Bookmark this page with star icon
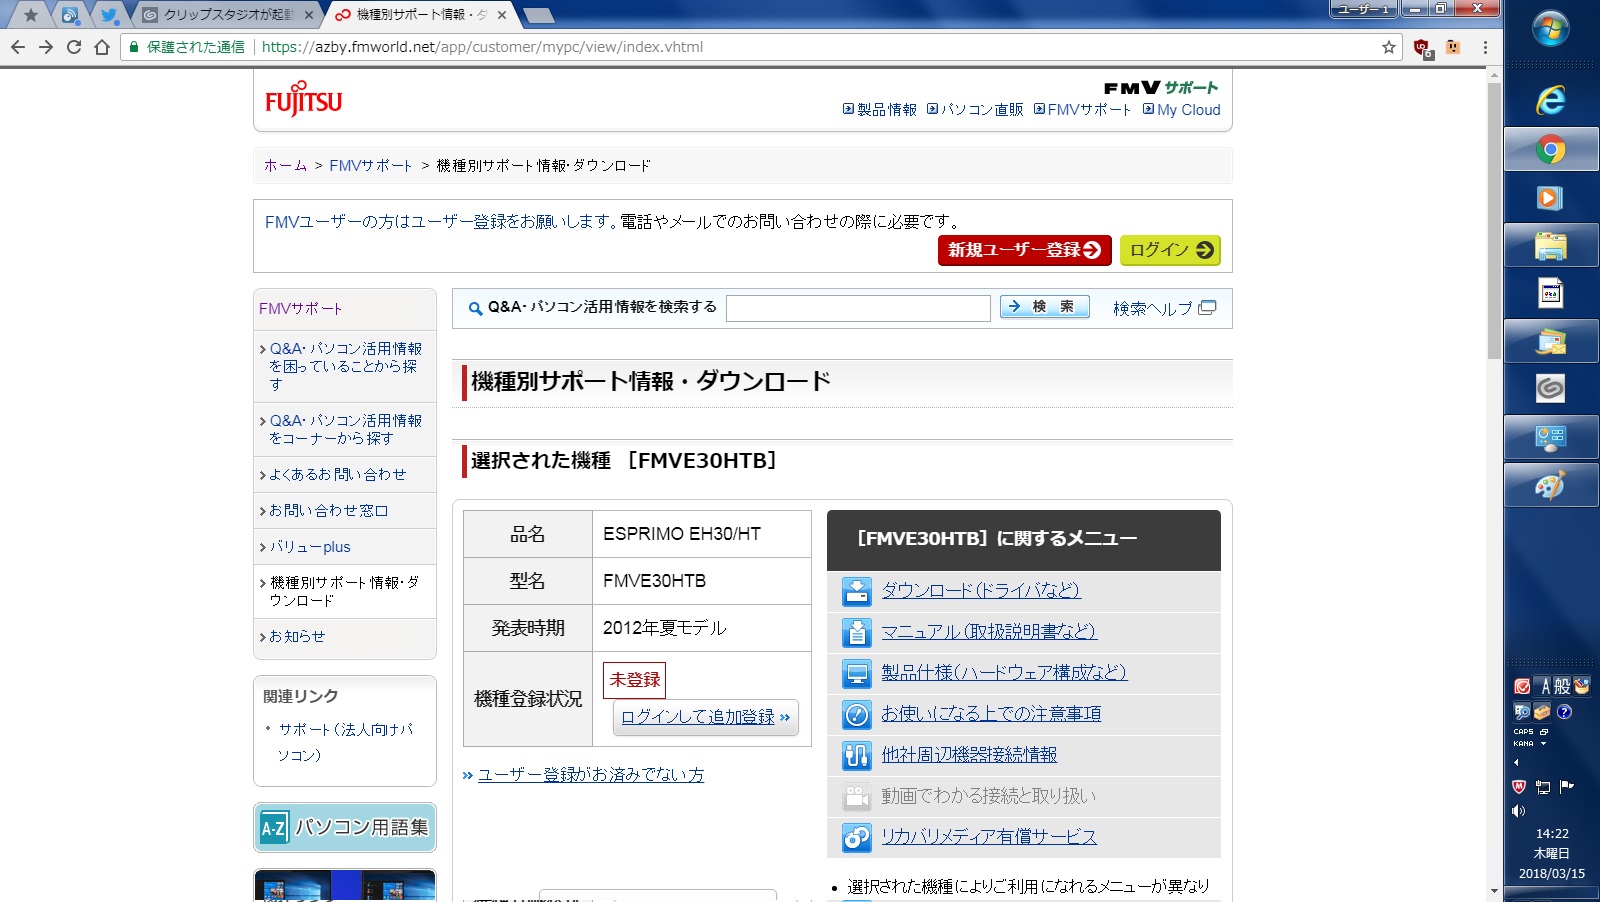Viewport: 1600px width, 902px height. (1388, 47)
